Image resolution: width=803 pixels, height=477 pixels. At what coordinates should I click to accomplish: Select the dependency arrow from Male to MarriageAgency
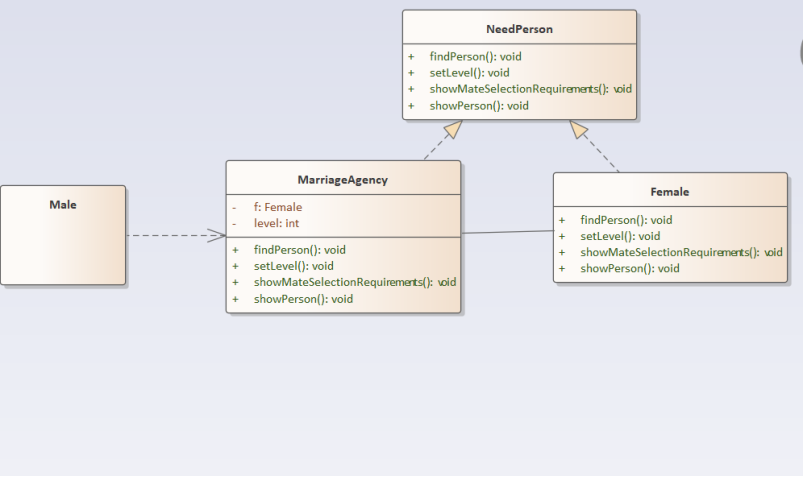(x=177, y=236)
